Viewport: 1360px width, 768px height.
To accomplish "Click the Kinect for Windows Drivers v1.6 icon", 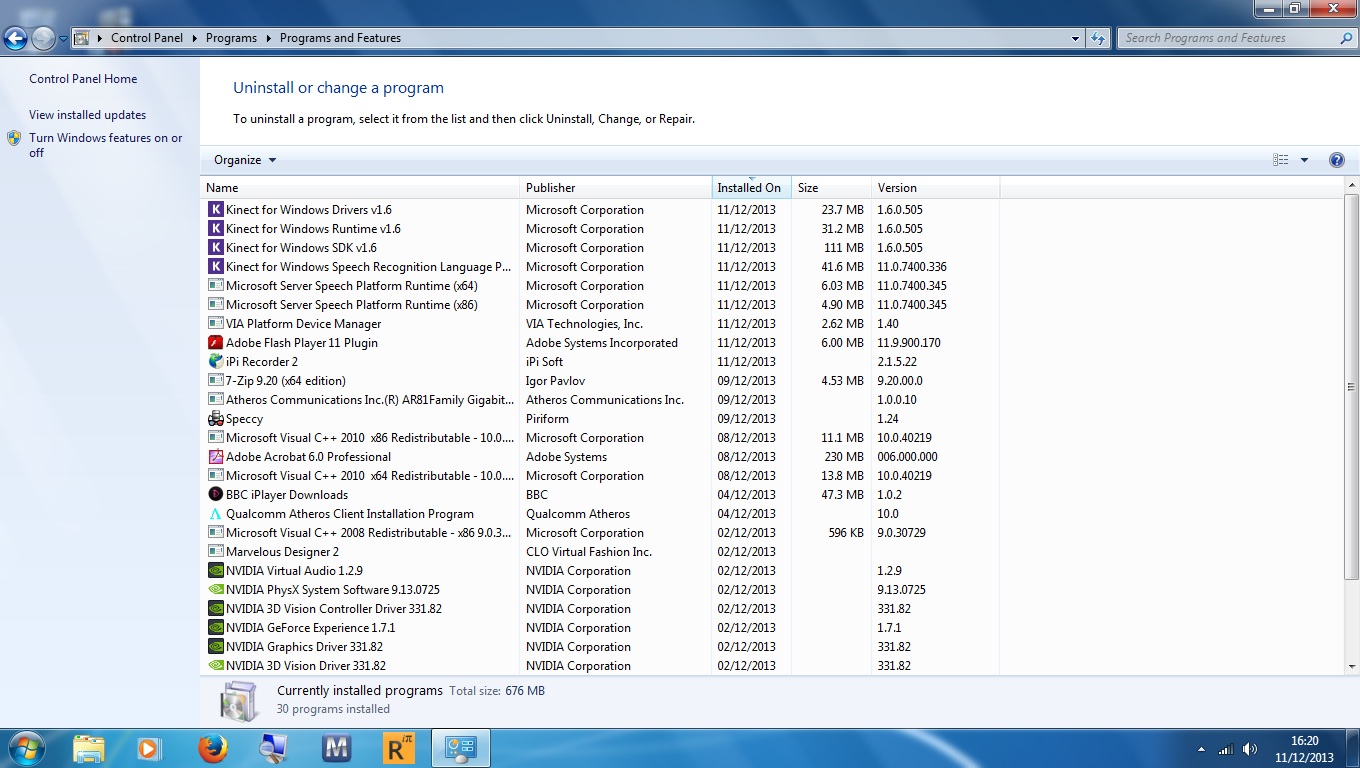I will [216, 210].
